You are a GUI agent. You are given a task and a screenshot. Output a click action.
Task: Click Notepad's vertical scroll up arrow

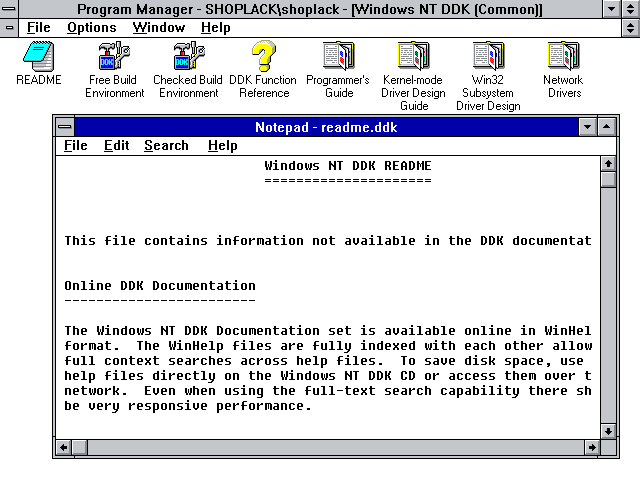coord(608,164)
